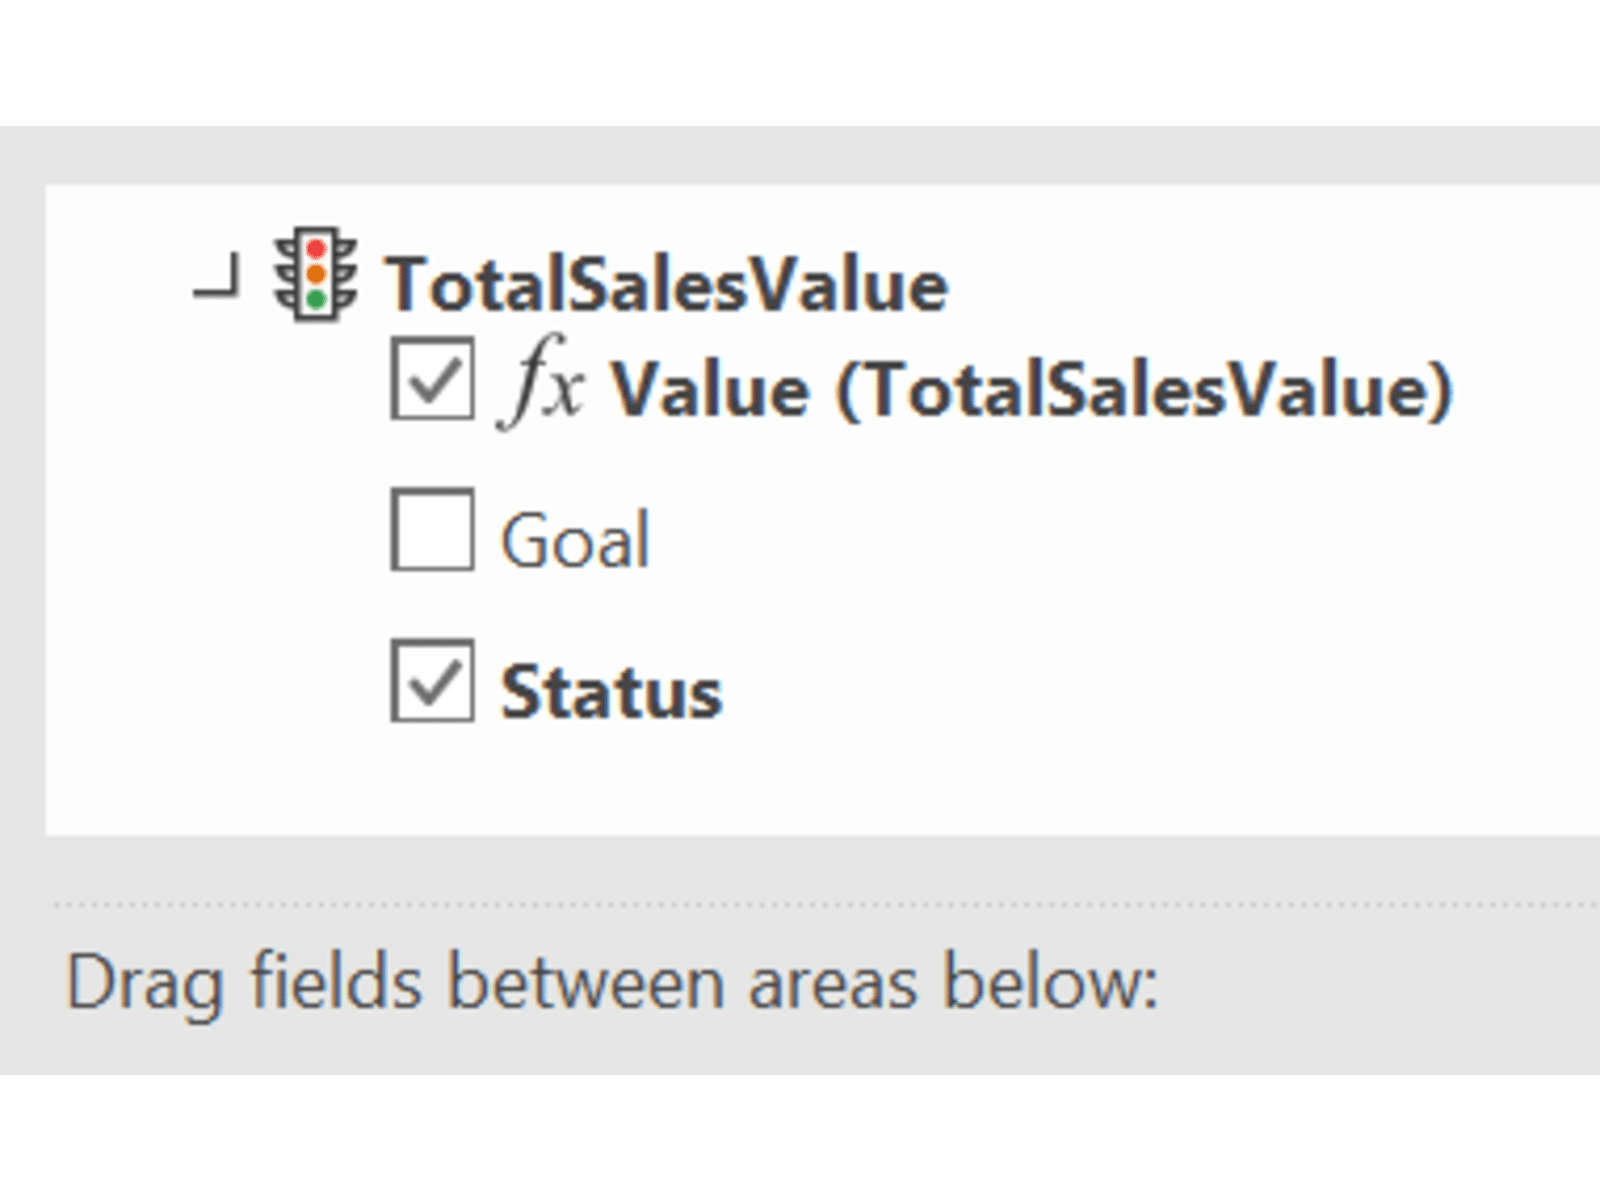
Task: Click the orange light on the KPI icon
Action: (316, 273)
